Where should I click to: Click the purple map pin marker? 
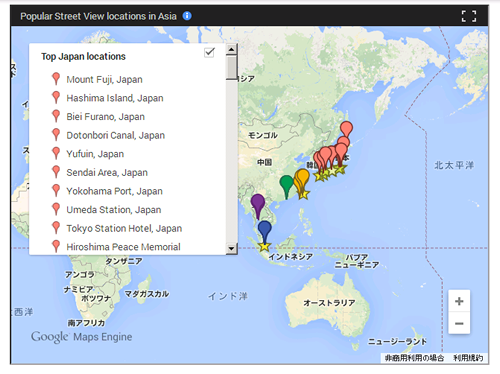[x=258, y=206]
